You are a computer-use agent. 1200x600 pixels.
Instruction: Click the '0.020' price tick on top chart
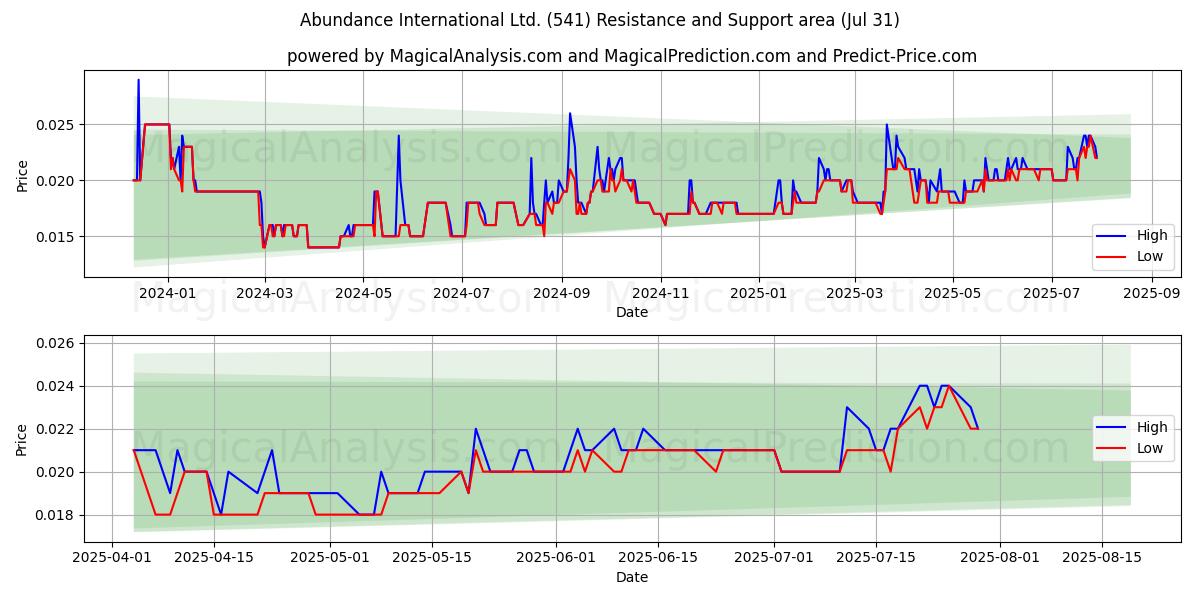[x=57, y=181]
